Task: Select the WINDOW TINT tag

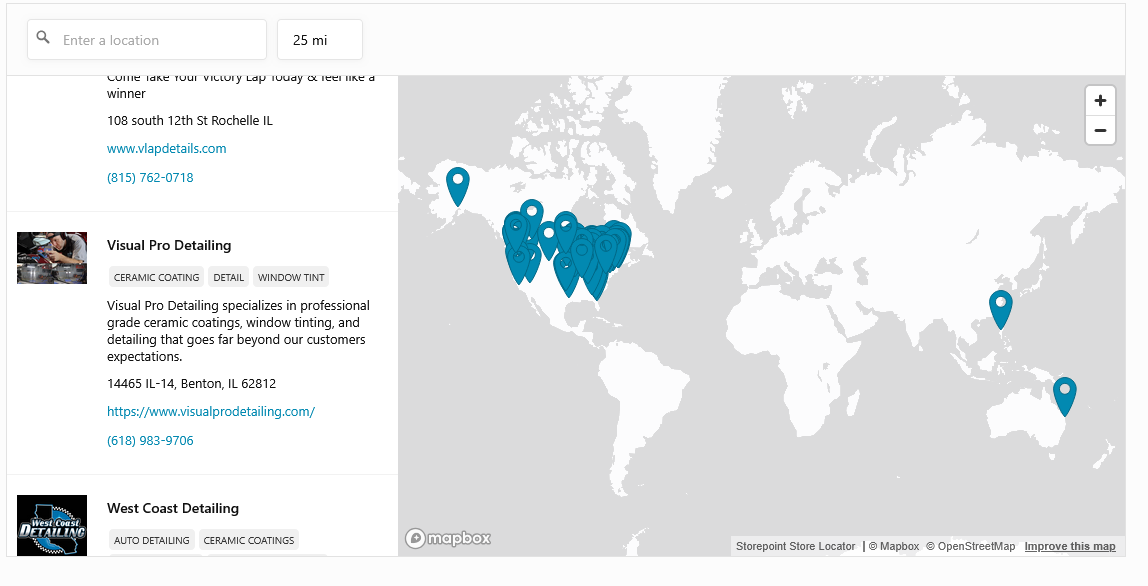Action: coord(290,278)
